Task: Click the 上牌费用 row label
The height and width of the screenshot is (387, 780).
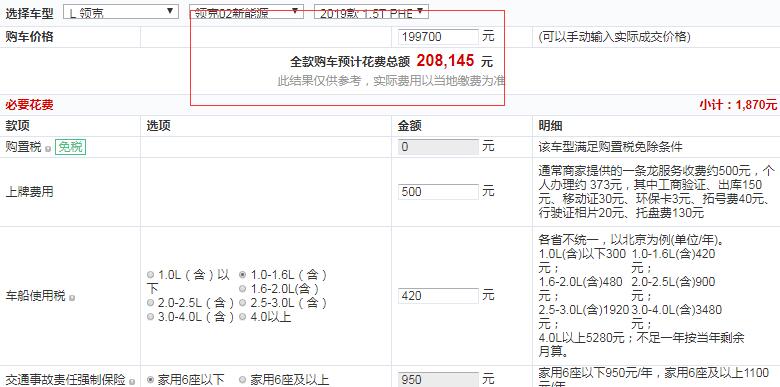Action: coord(29,192)
